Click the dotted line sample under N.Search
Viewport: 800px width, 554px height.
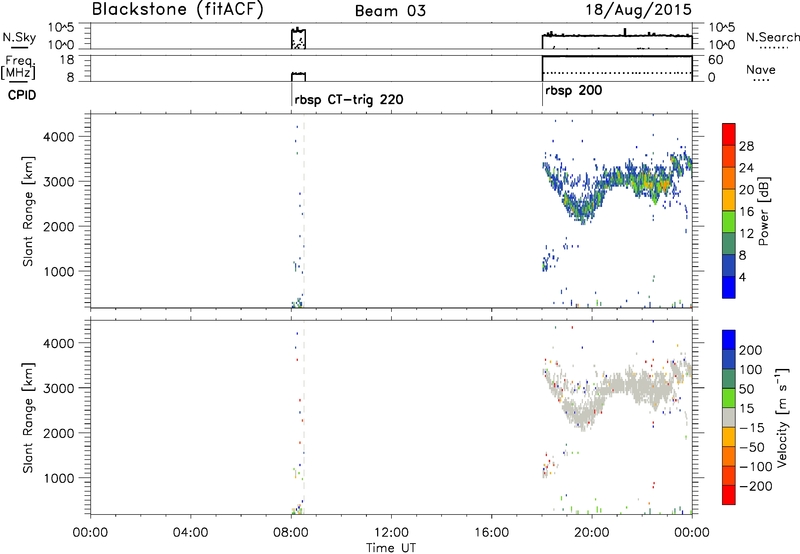(773, 48)
